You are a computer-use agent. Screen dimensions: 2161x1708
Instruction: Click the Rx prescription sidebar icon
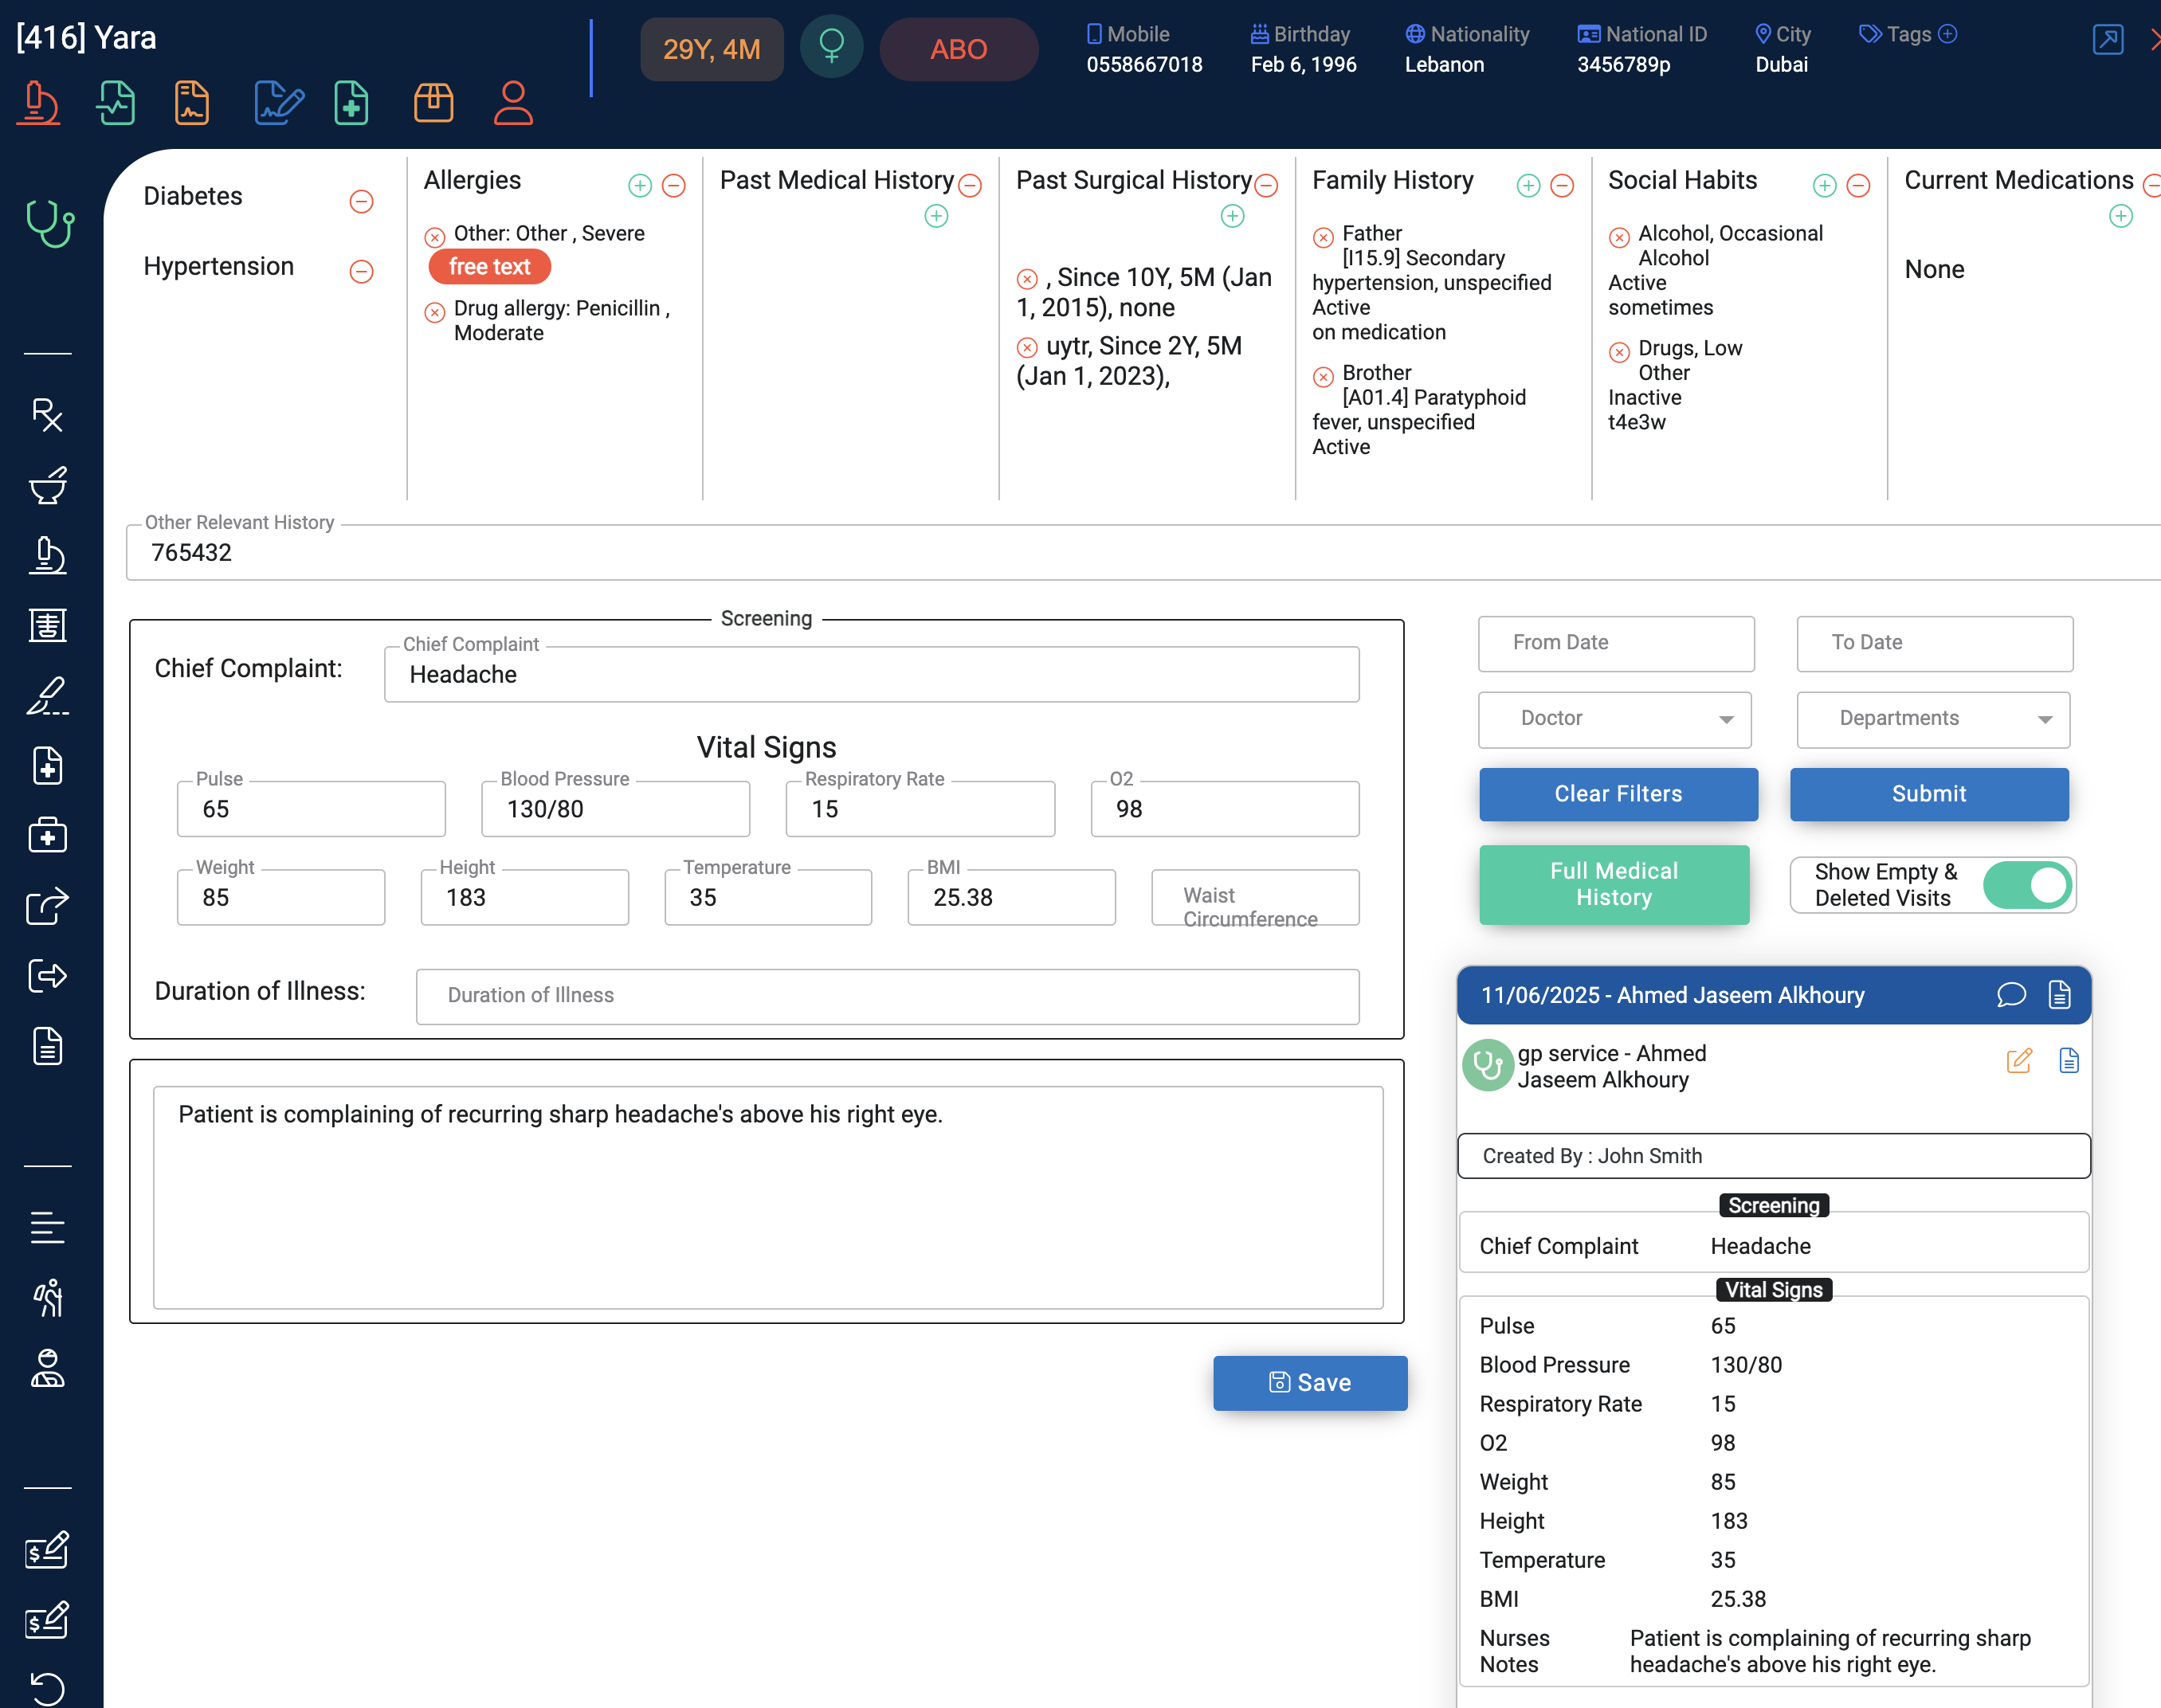(47, 414)
